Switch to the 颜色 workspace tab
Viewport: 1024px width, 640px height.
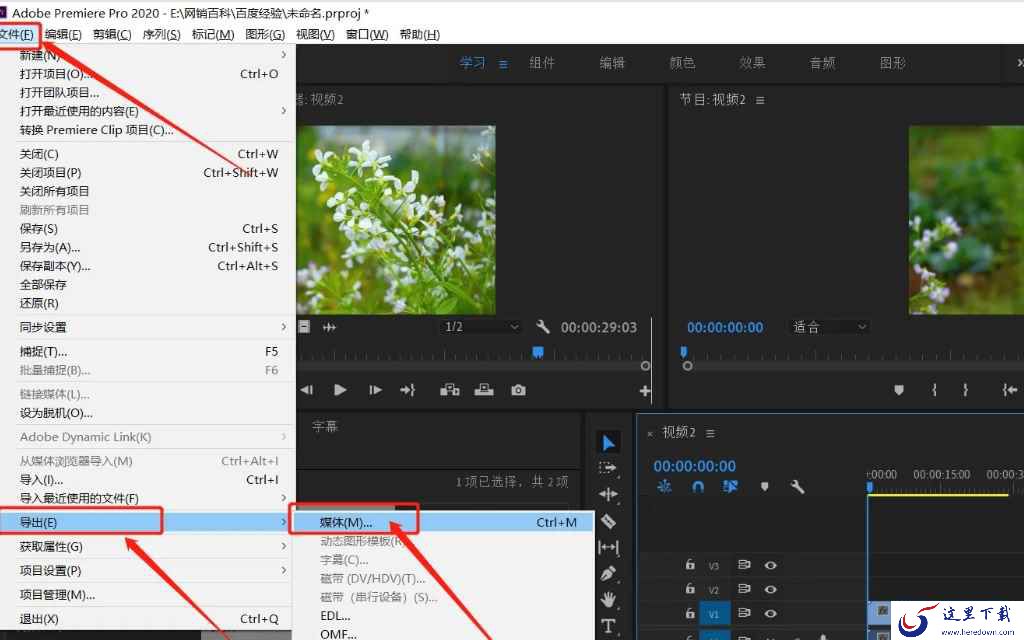(x=682, y=63)
